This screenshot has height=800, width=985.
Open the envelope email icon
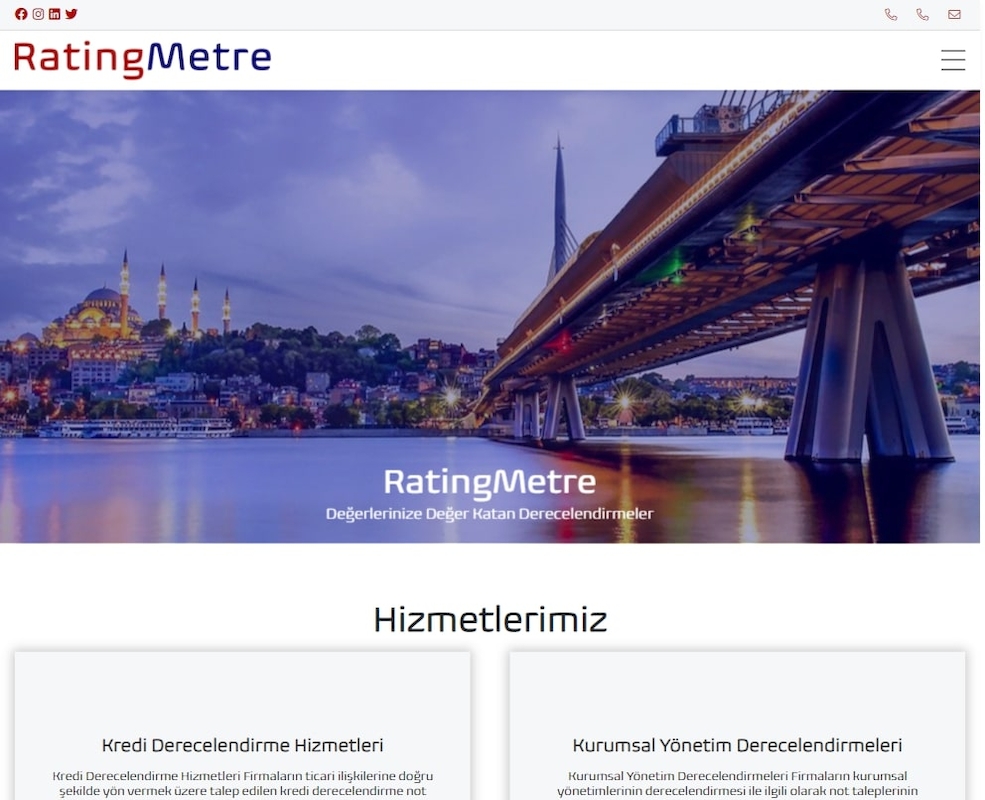click(x=954, y=14)
